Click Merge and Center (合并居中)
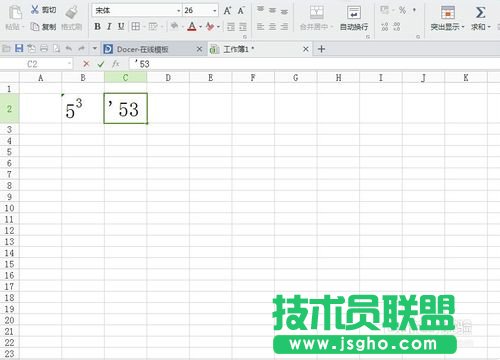Image resolution: width=500 pixels, height=360 pixels. pyautogui.click(x=317, y=18)
